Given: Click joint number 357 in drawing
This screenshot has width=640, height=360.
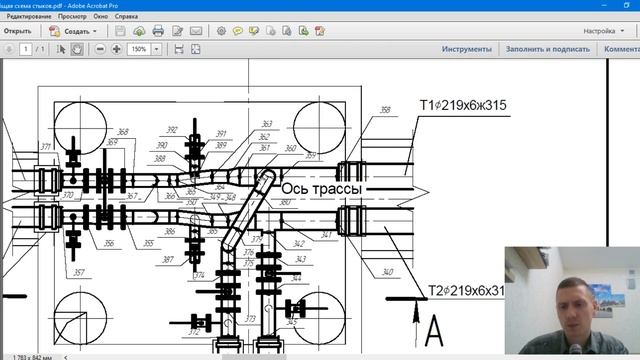Looking at the screenshot, I should (79, 272).
